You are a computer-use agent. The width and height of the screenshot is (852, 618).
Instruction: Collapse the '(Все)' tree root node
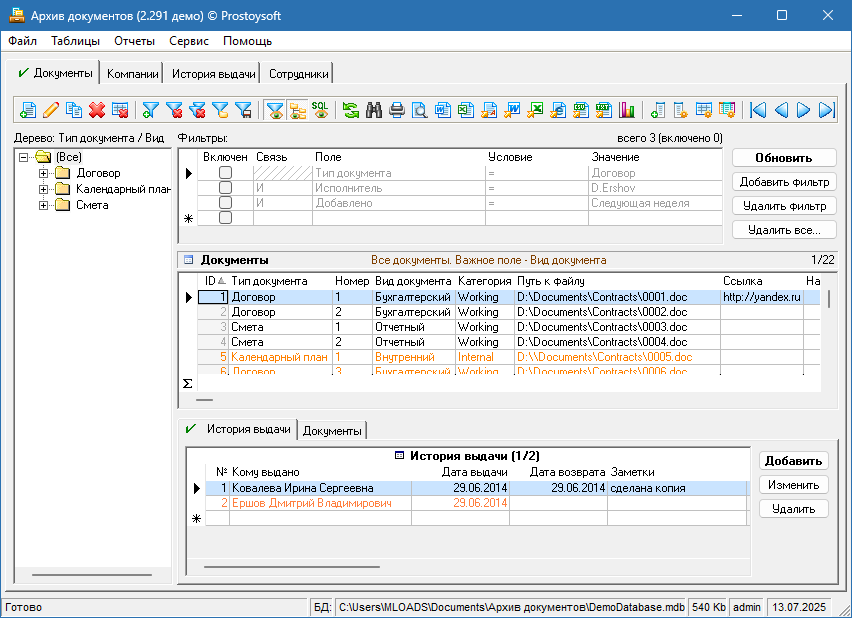point(23,158)
